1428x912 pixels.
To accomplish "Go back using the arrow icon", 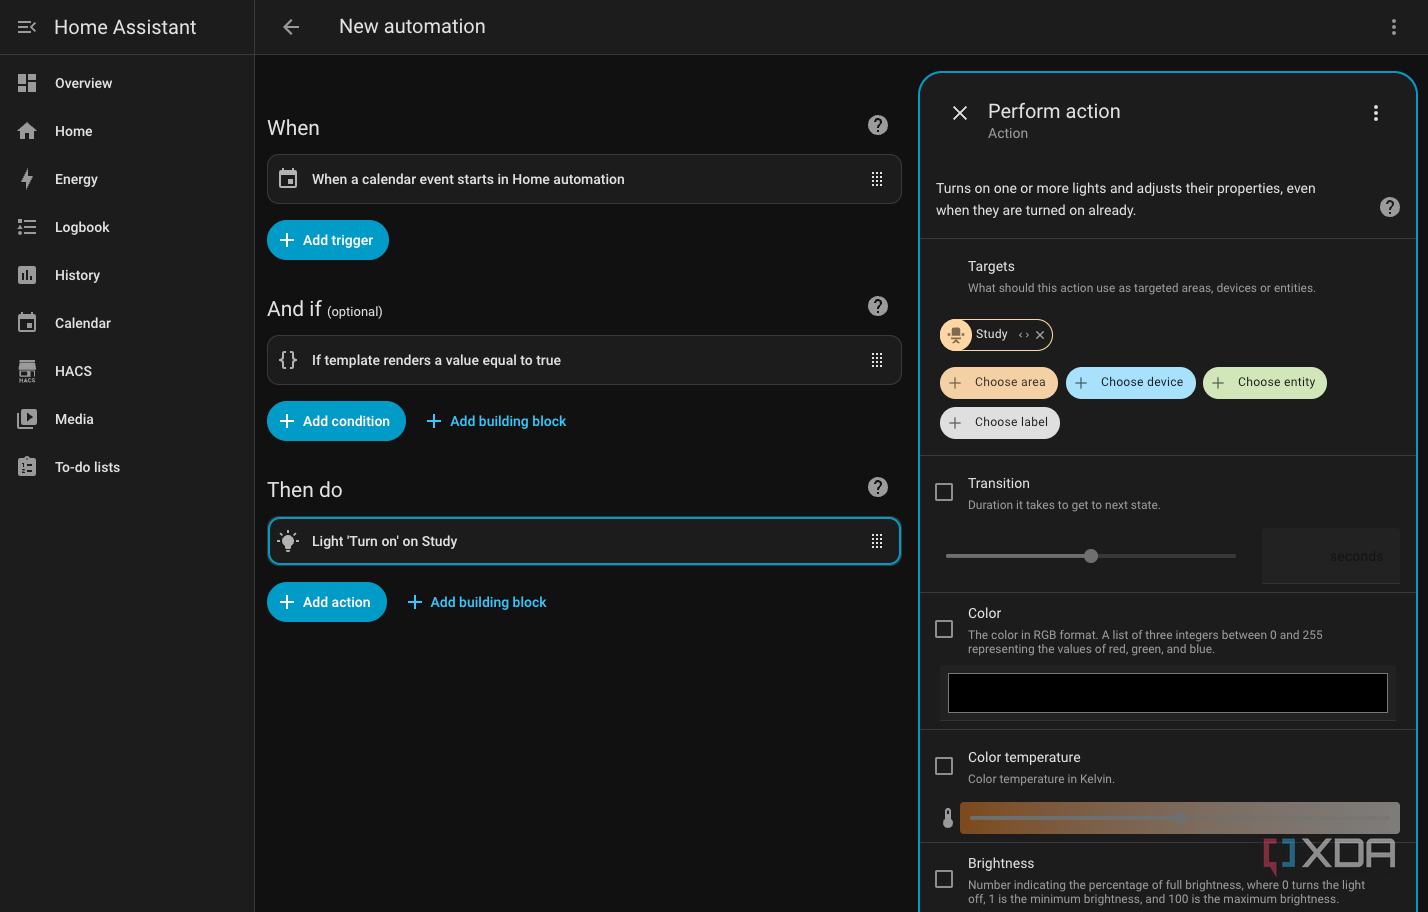I will [x=291, y=27].
